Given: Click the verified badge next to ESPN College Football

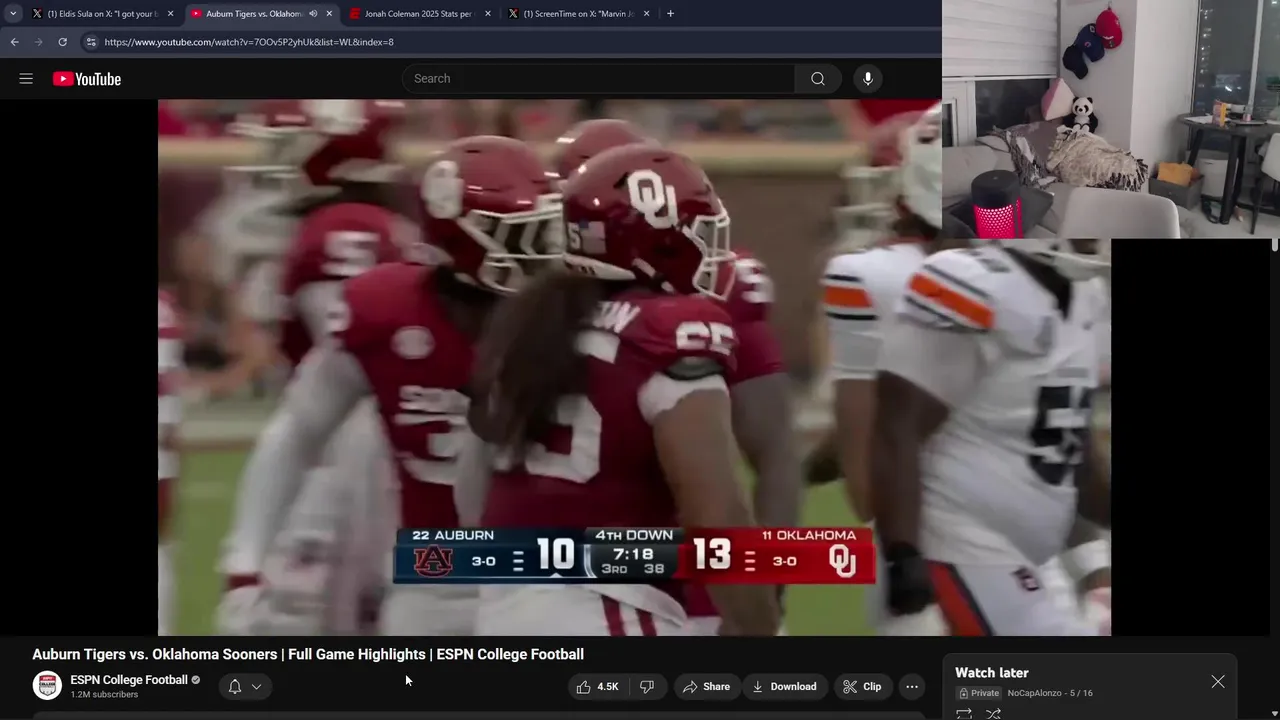Looking at the screenshot, I should point(196,680).
